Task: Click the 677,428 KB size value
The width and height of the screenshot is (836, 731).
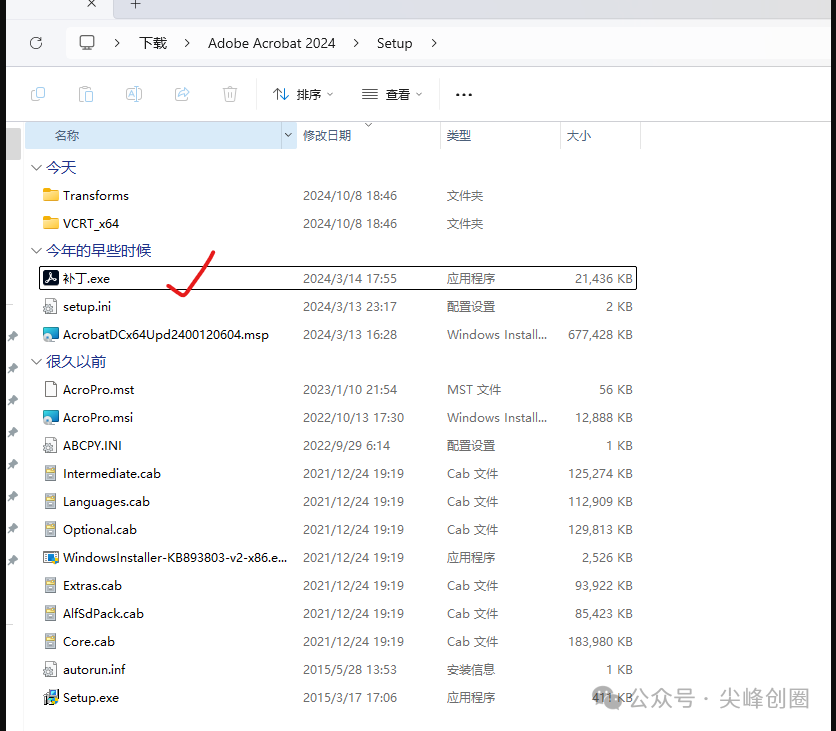Action: coord(600,334)
